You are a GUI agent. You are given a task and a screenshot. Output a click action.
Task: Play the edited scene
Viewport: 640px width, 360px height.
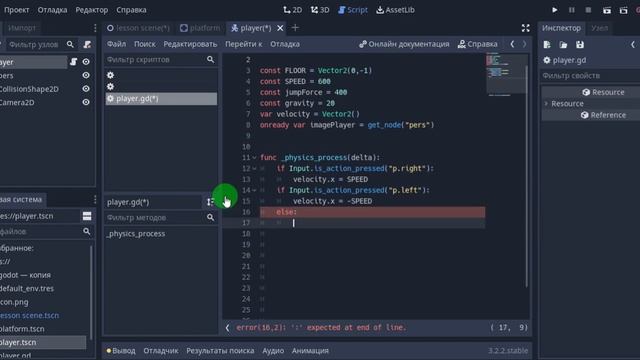tap(607, 10)
